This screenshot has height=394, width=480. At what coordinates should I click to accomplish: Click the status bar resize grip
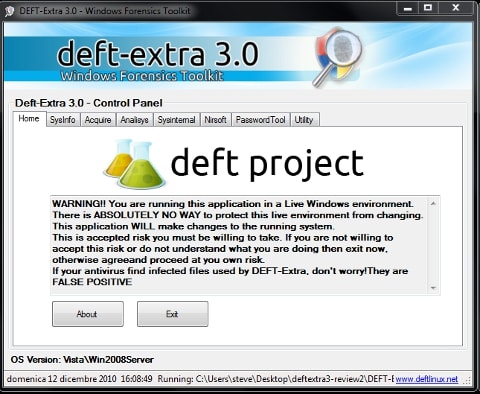(x=468, y=380)
